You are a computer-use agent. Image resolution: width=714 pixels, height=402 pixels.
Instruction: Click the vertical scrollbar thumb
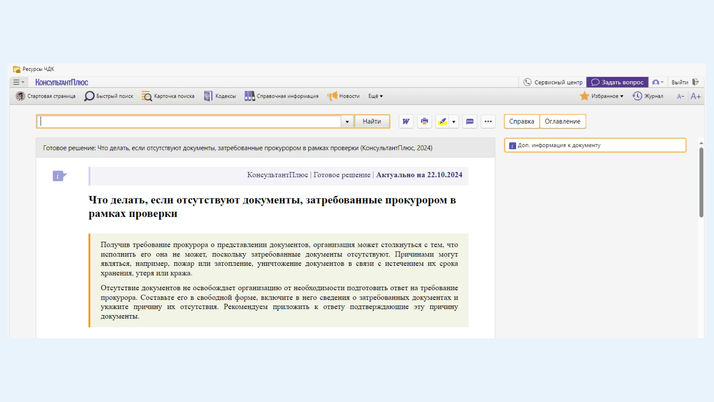click(701, 182)
